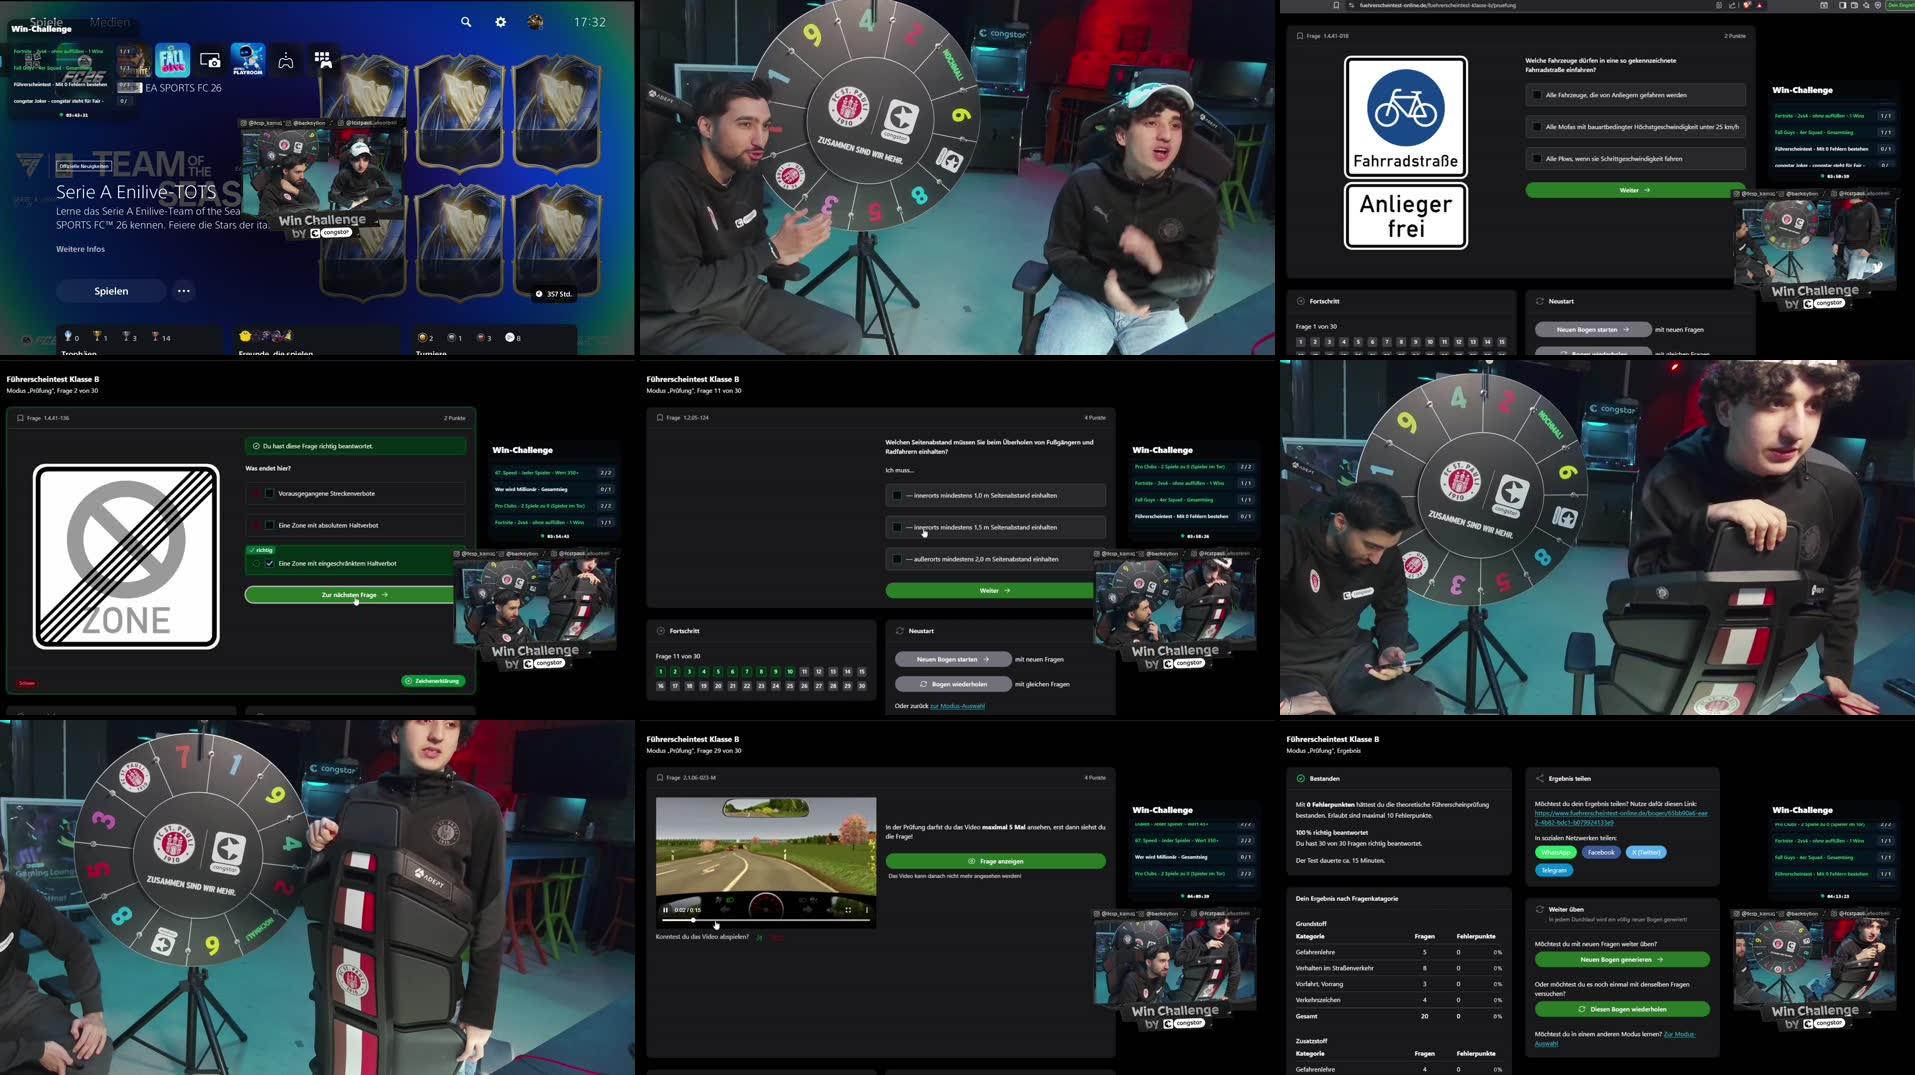Image resolution: width=1915 pixels, height=1075 pixels.
Task: Open the game library grid icon
Action: pyautogui.click(x=323, y=61)
